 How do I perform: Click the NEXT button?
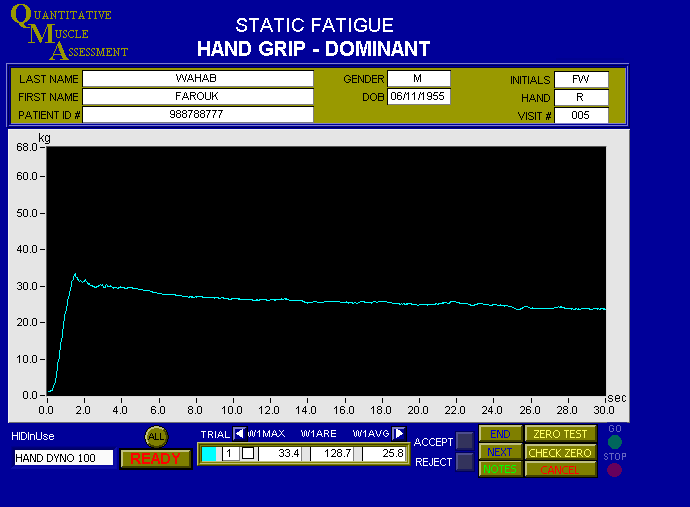500,452
